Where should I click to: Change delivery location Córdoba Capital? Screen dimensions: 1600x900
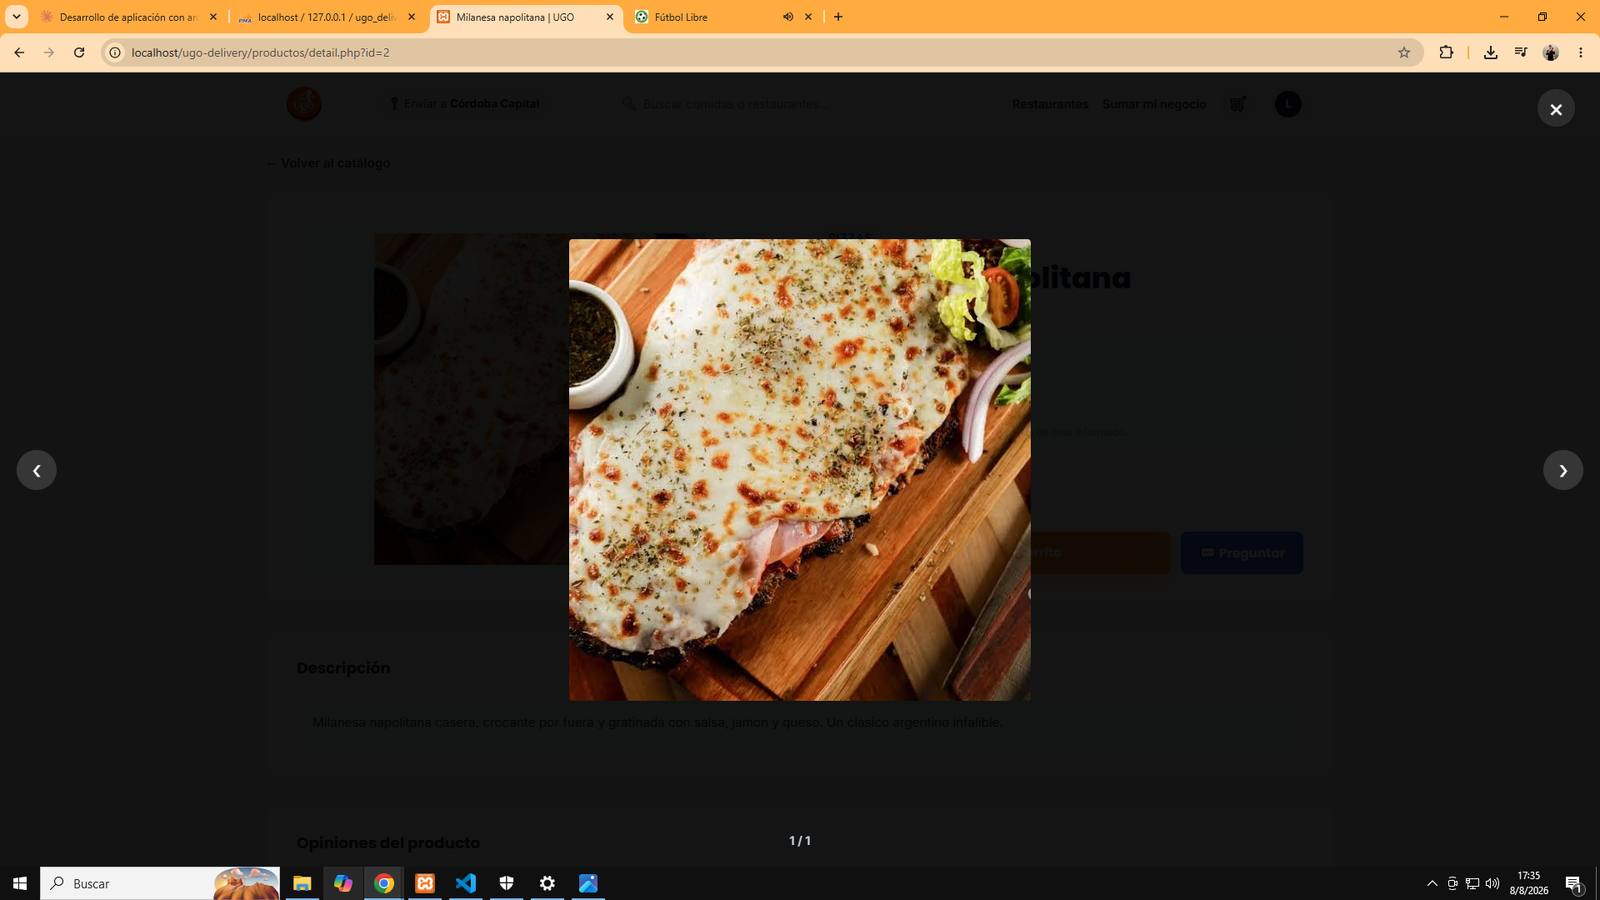point(464,104)
